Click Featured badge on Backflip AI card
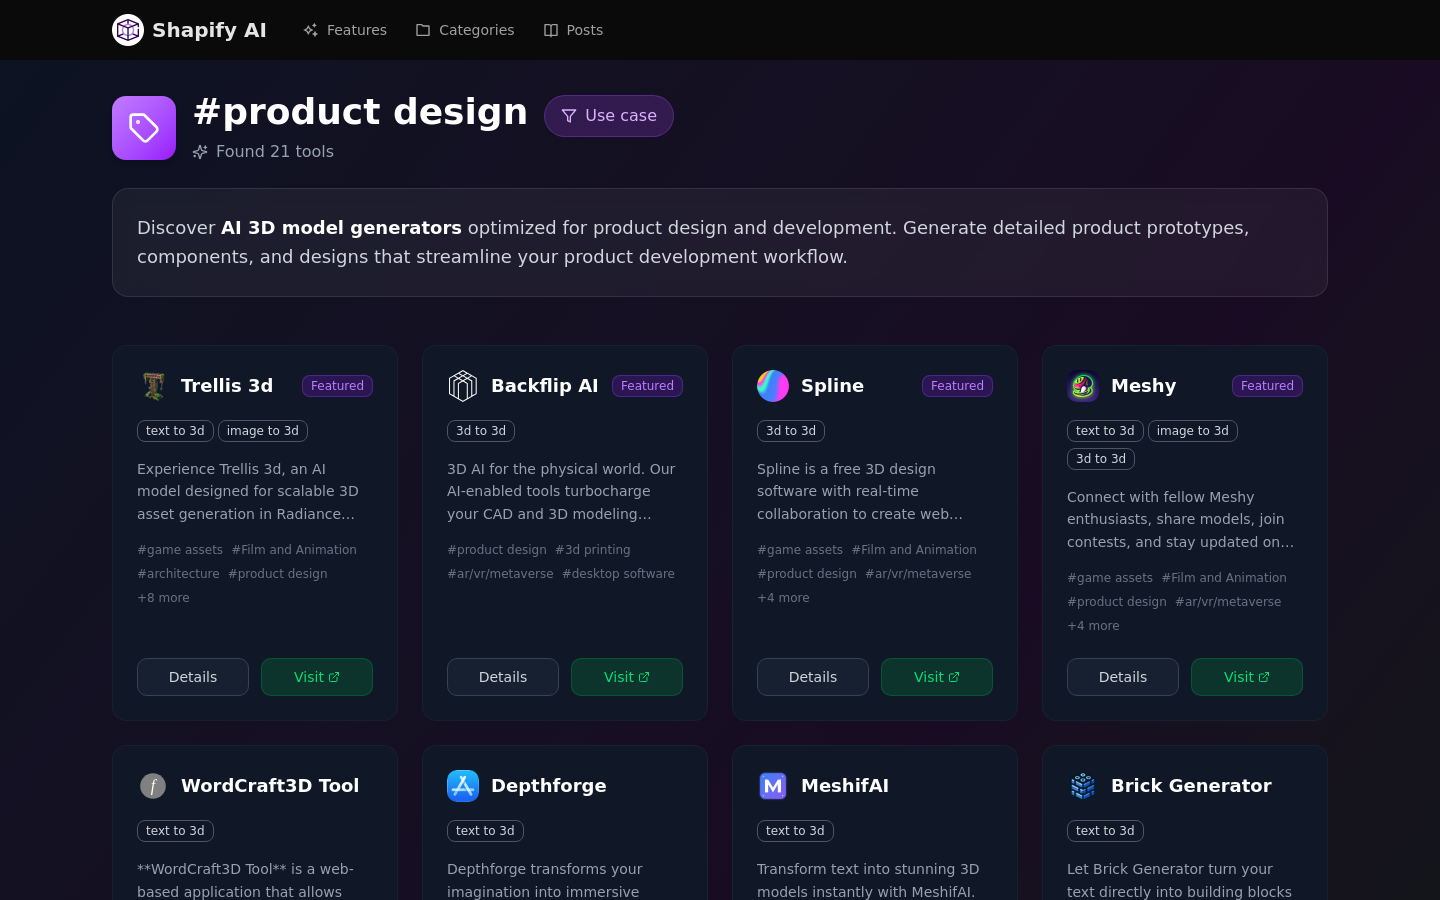Screen dimensions: 1440x900 647,386
